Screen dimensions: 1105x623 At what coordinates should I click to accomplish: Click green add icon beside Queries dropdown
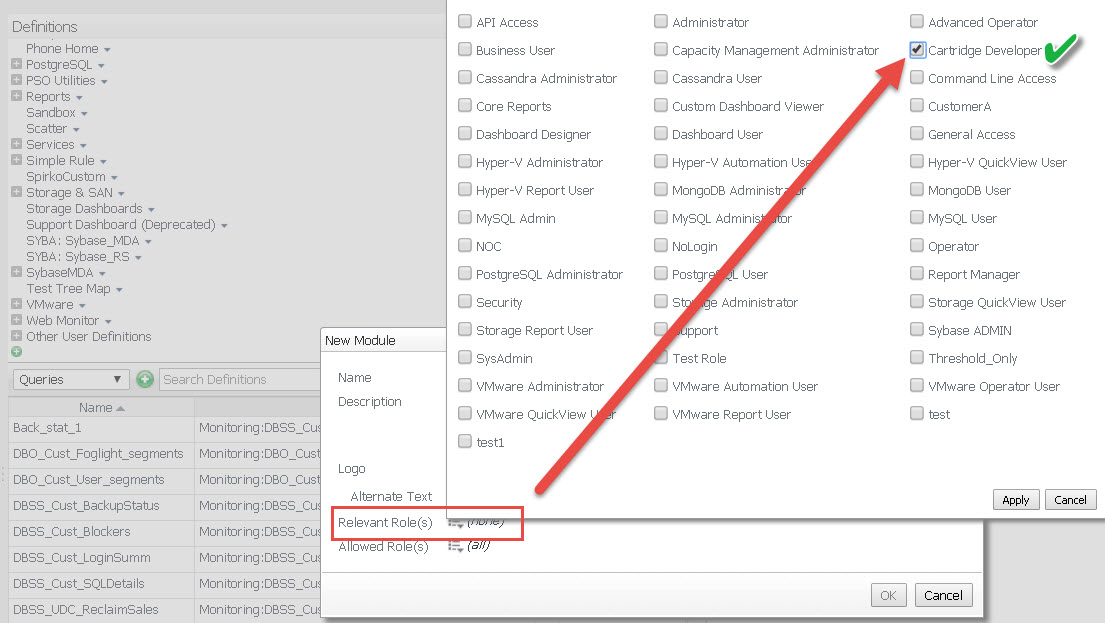point(145,379)
